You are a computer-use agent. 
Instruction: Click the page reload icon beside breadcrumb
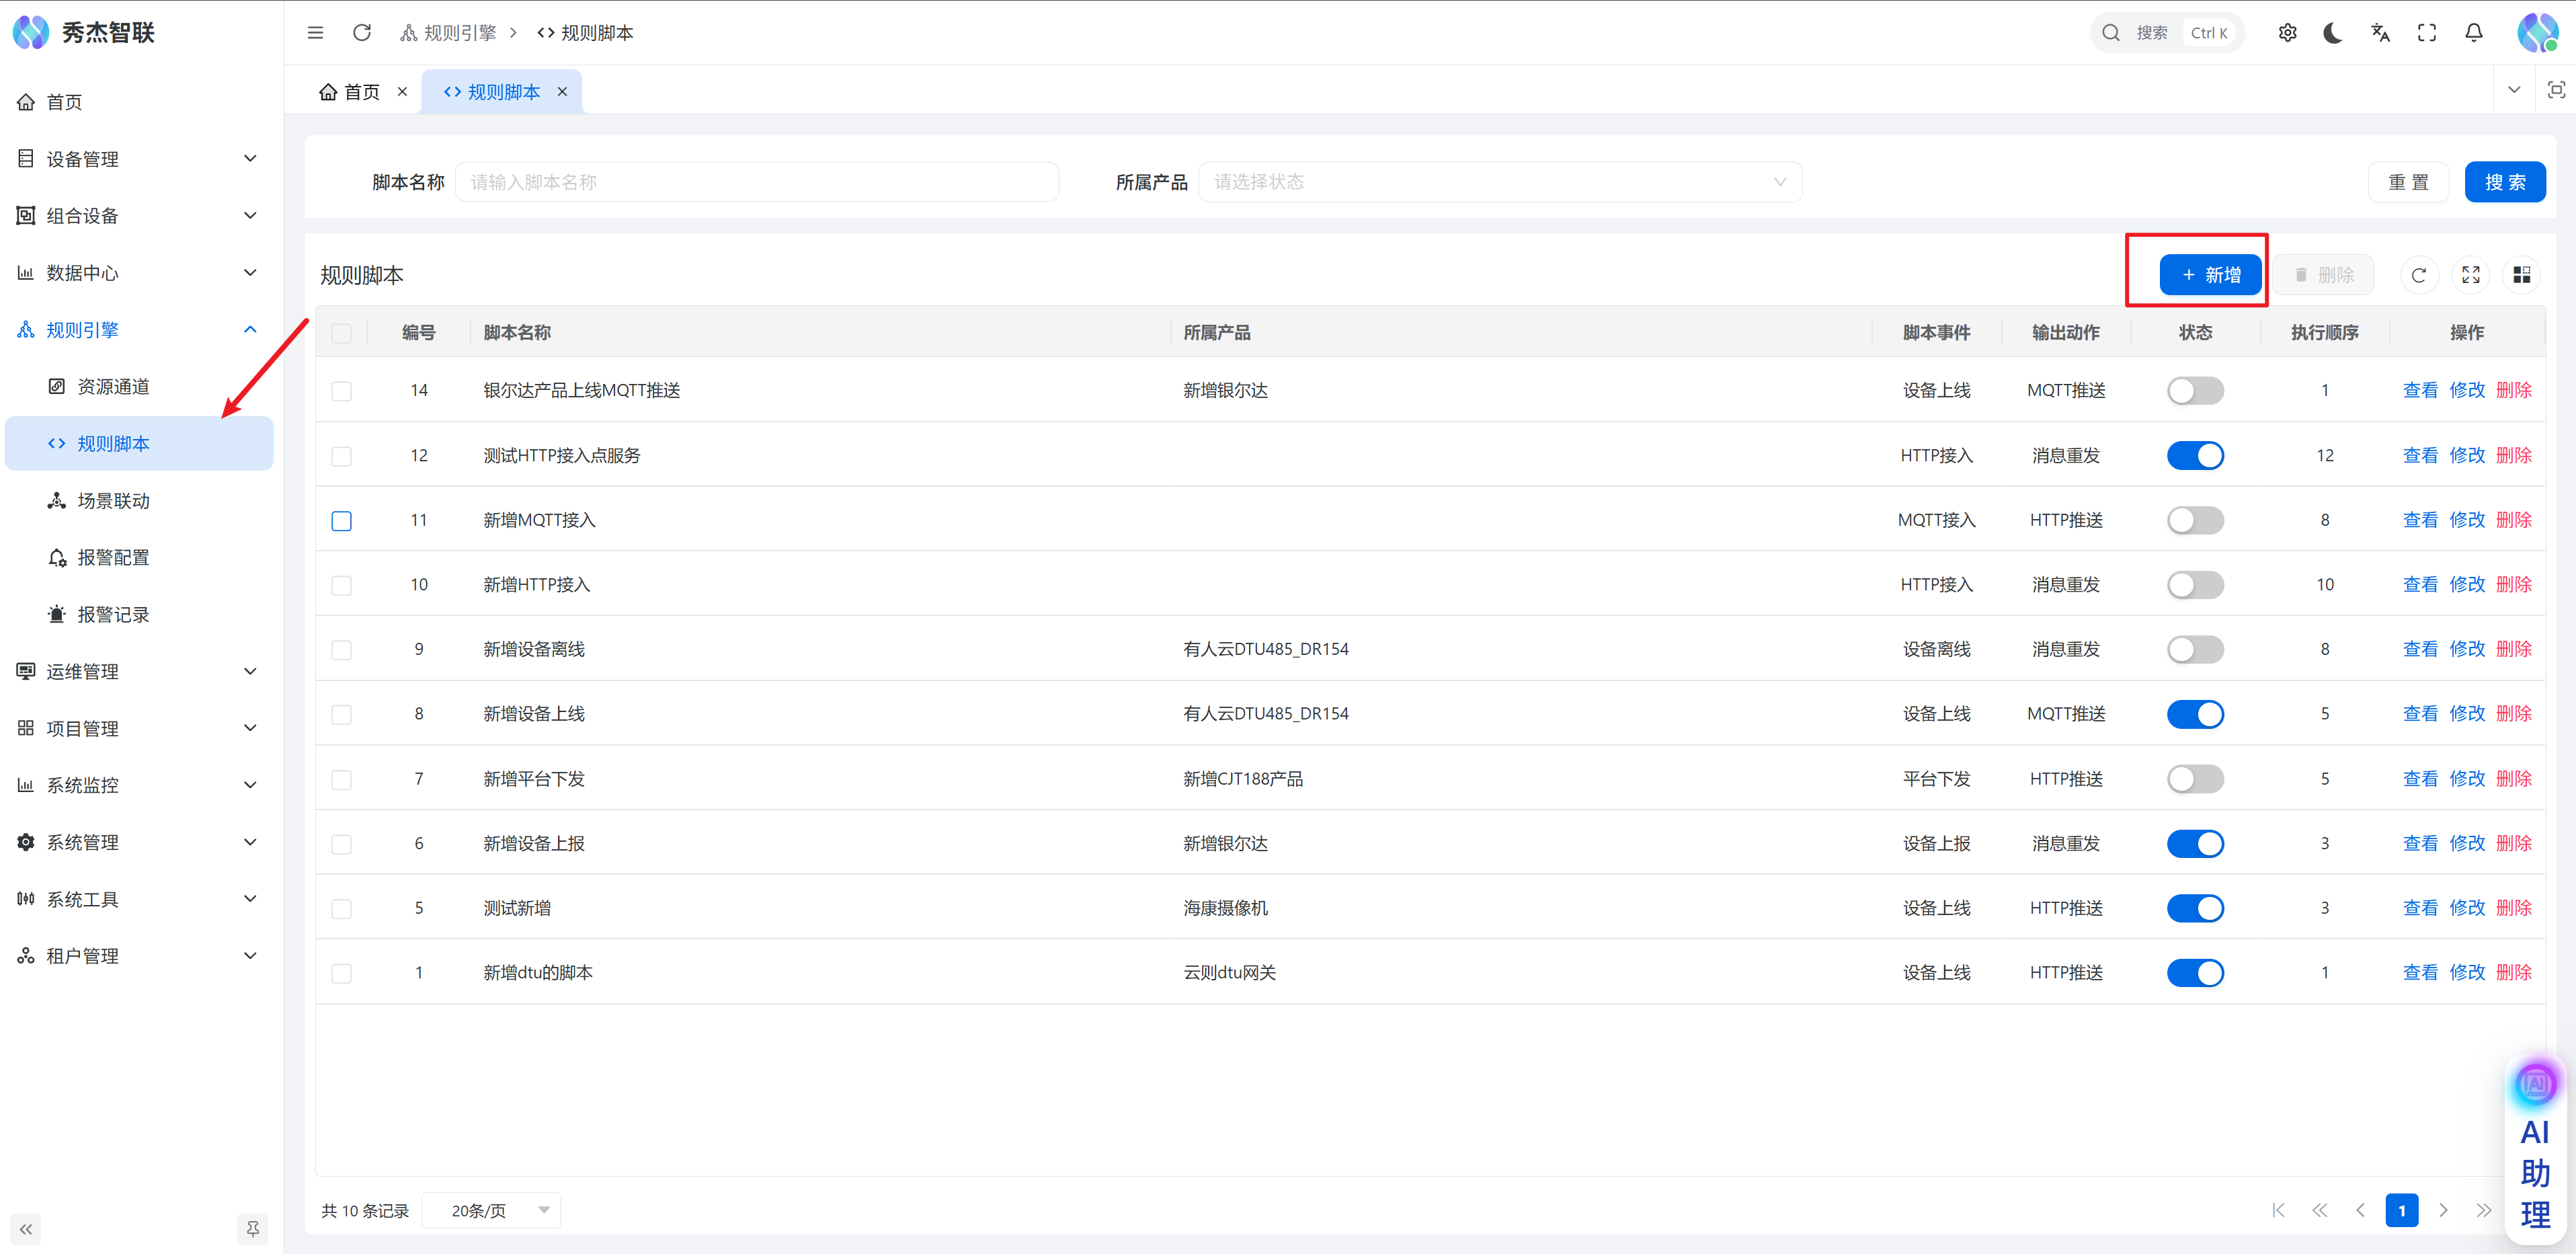[362, 33]
